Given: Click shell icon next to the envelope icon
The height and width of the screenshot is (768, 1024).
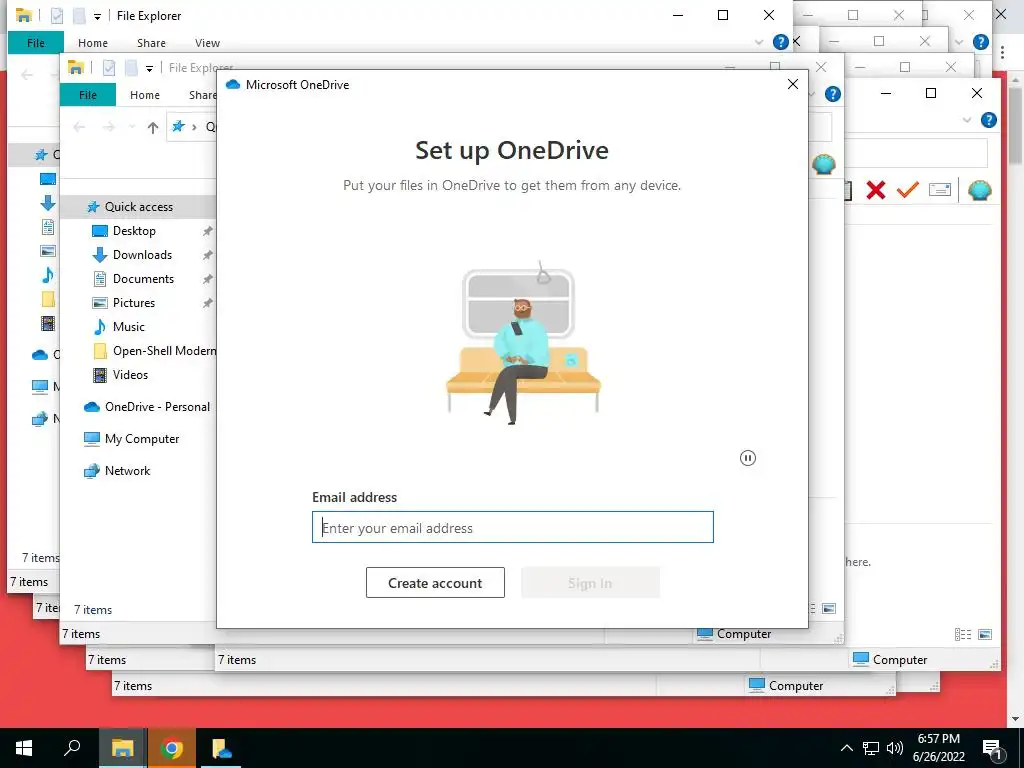Looking at the screenshot, I should (980, 190).
